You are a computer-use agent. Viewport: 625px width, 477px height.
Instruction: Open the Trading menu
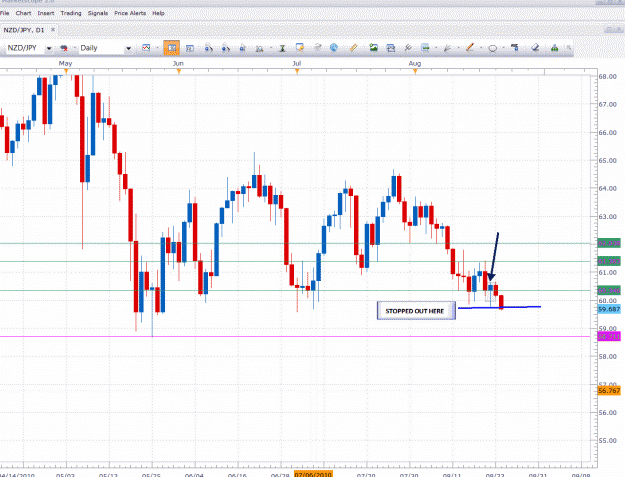71,13
